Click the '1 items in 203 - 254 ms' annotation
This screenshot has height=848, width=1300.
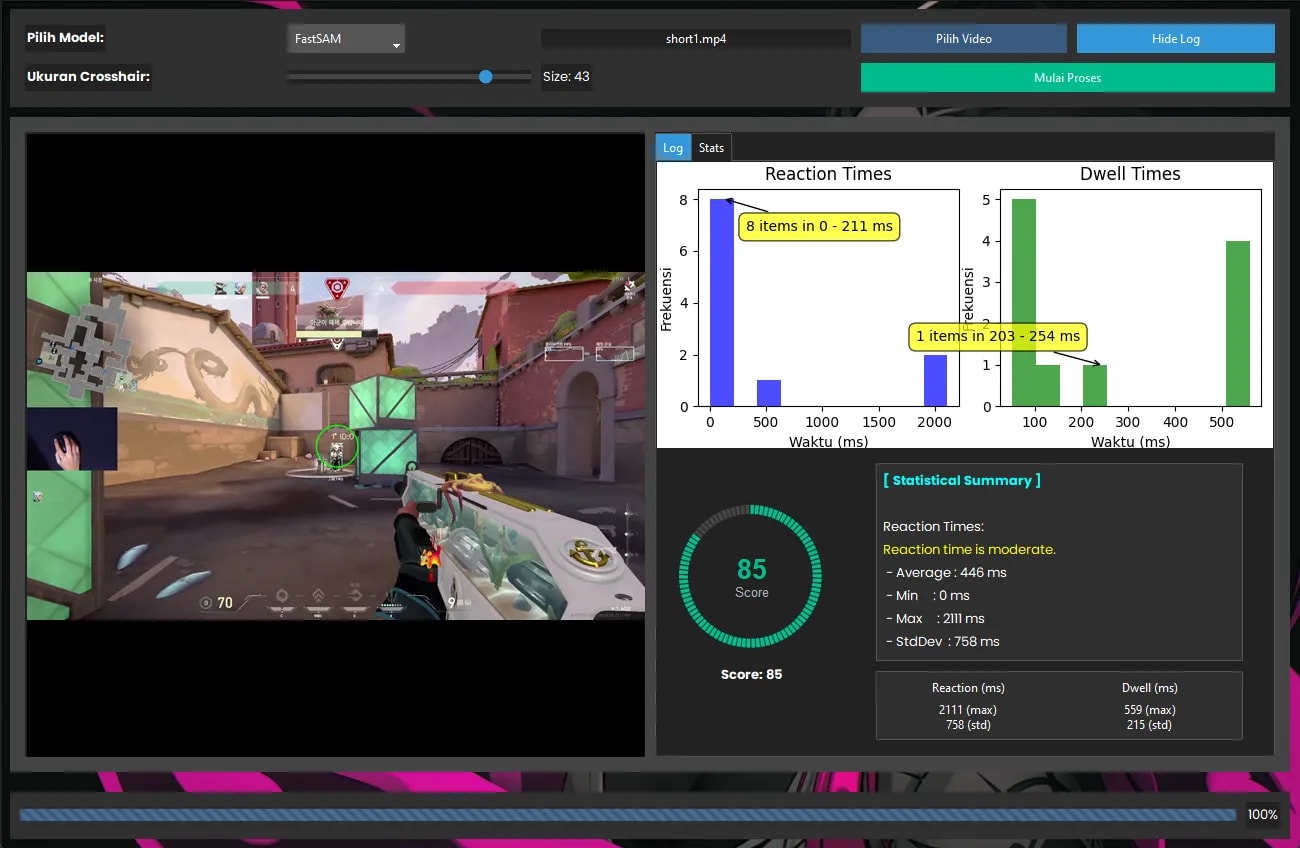(998, 337)
